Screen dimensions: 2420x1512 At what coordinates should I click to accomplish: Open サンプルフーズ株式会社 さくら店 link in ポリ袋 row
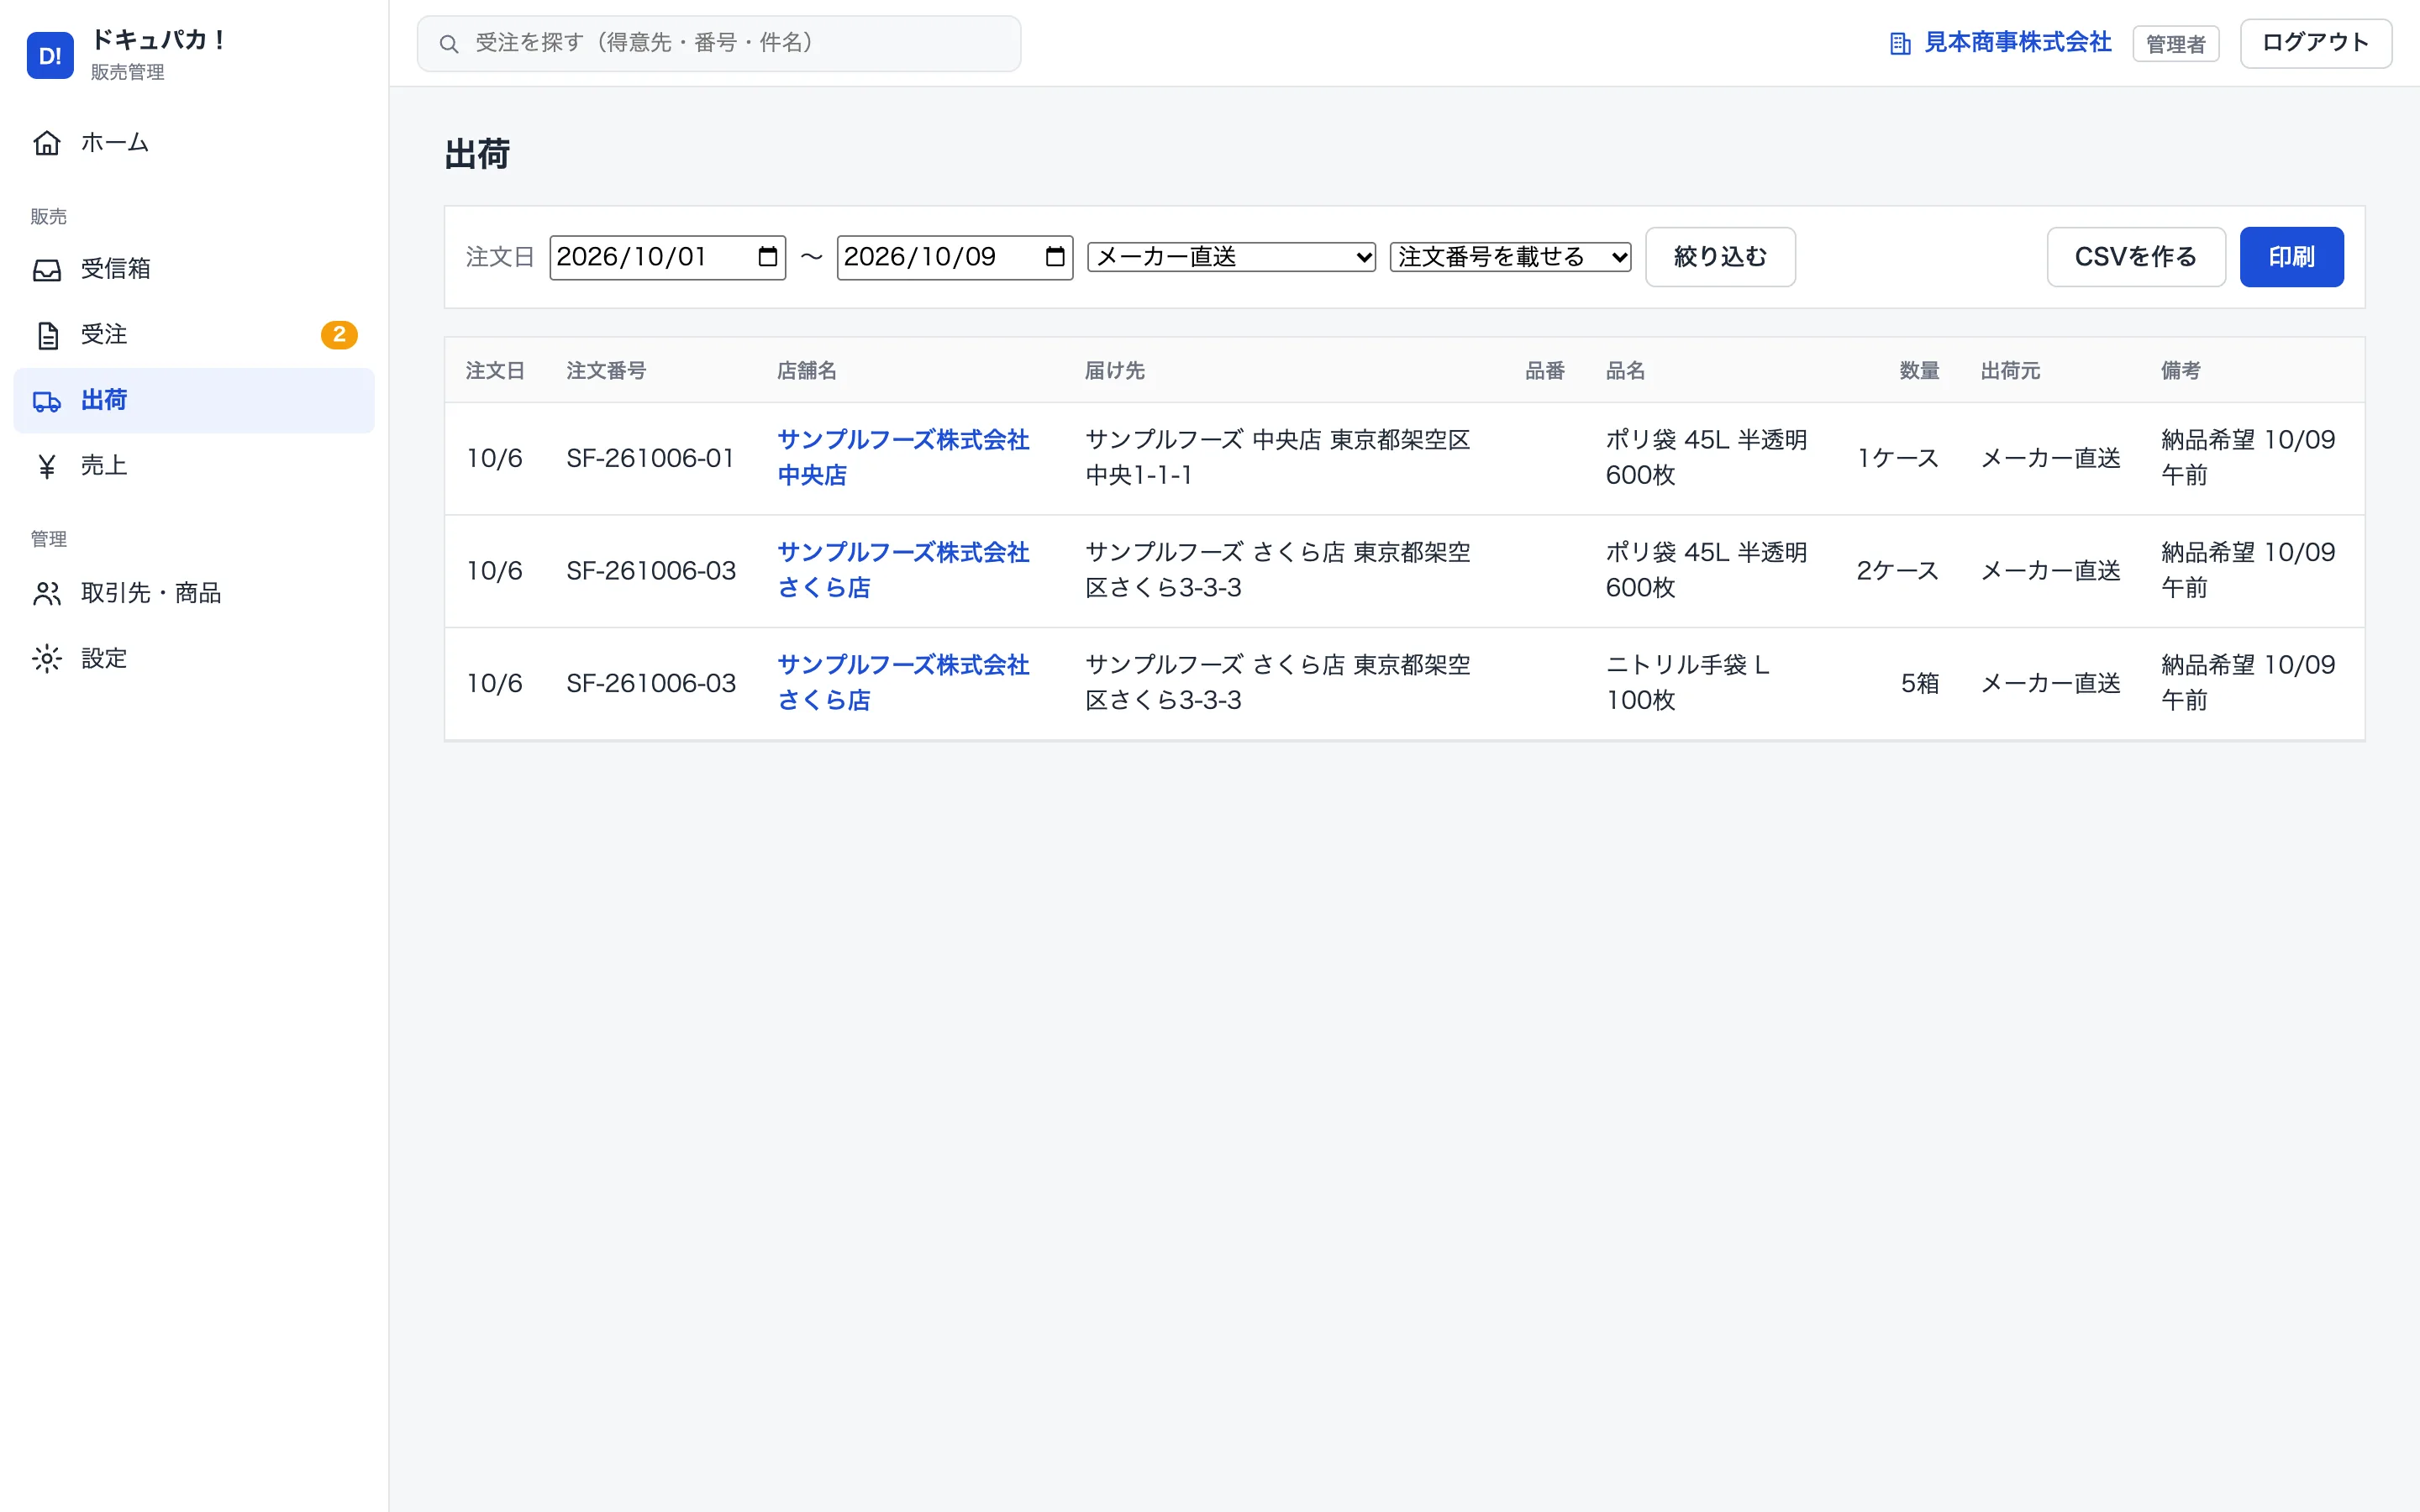903,570
